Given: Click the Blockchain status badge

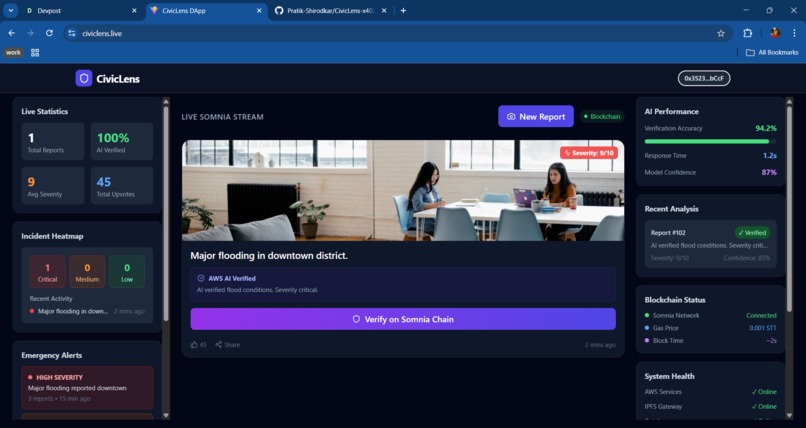Looking at the screenshot, I should point(602,117).
